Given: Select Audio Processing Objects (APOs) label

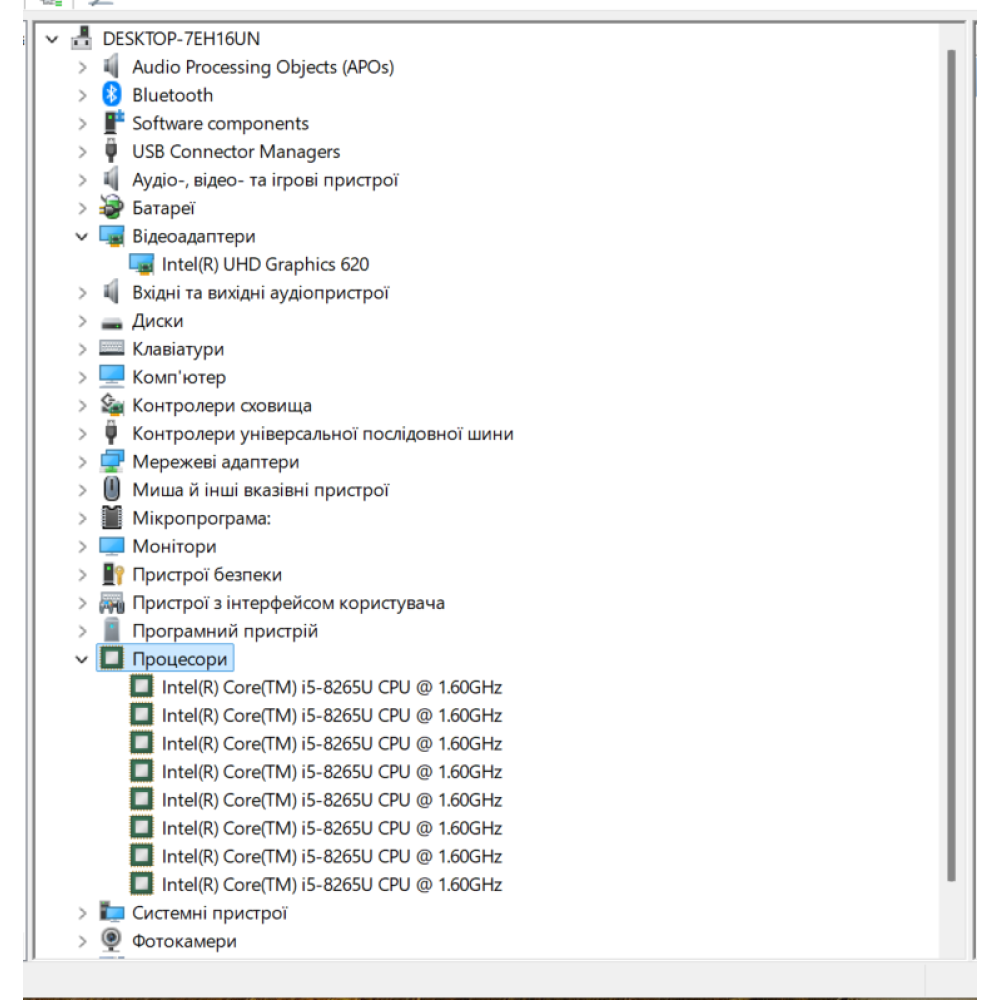Looking at the screenshot, I should 263,67.
